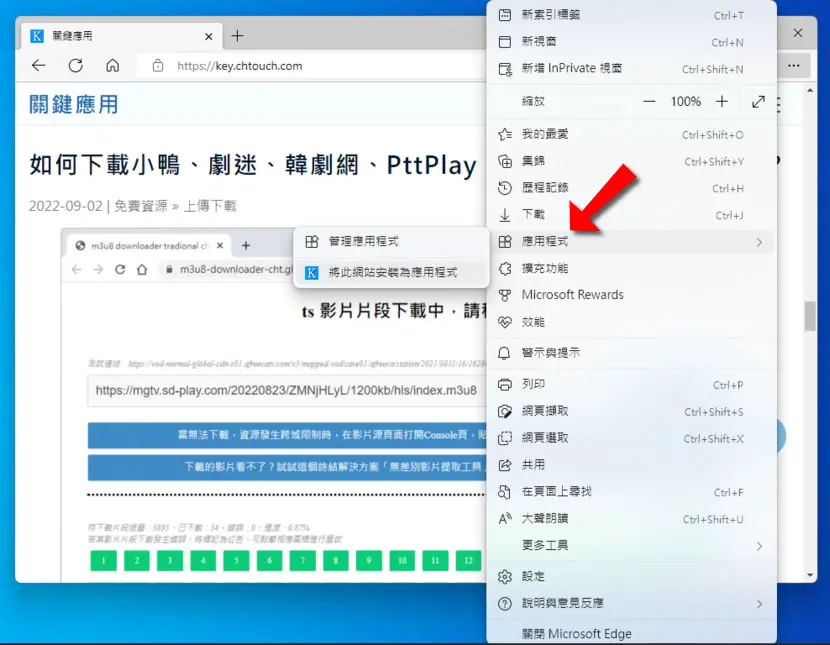Switch to the 關鍵應用 tab
This screenshot has width=830, height=645.
(x=122, y=36)
